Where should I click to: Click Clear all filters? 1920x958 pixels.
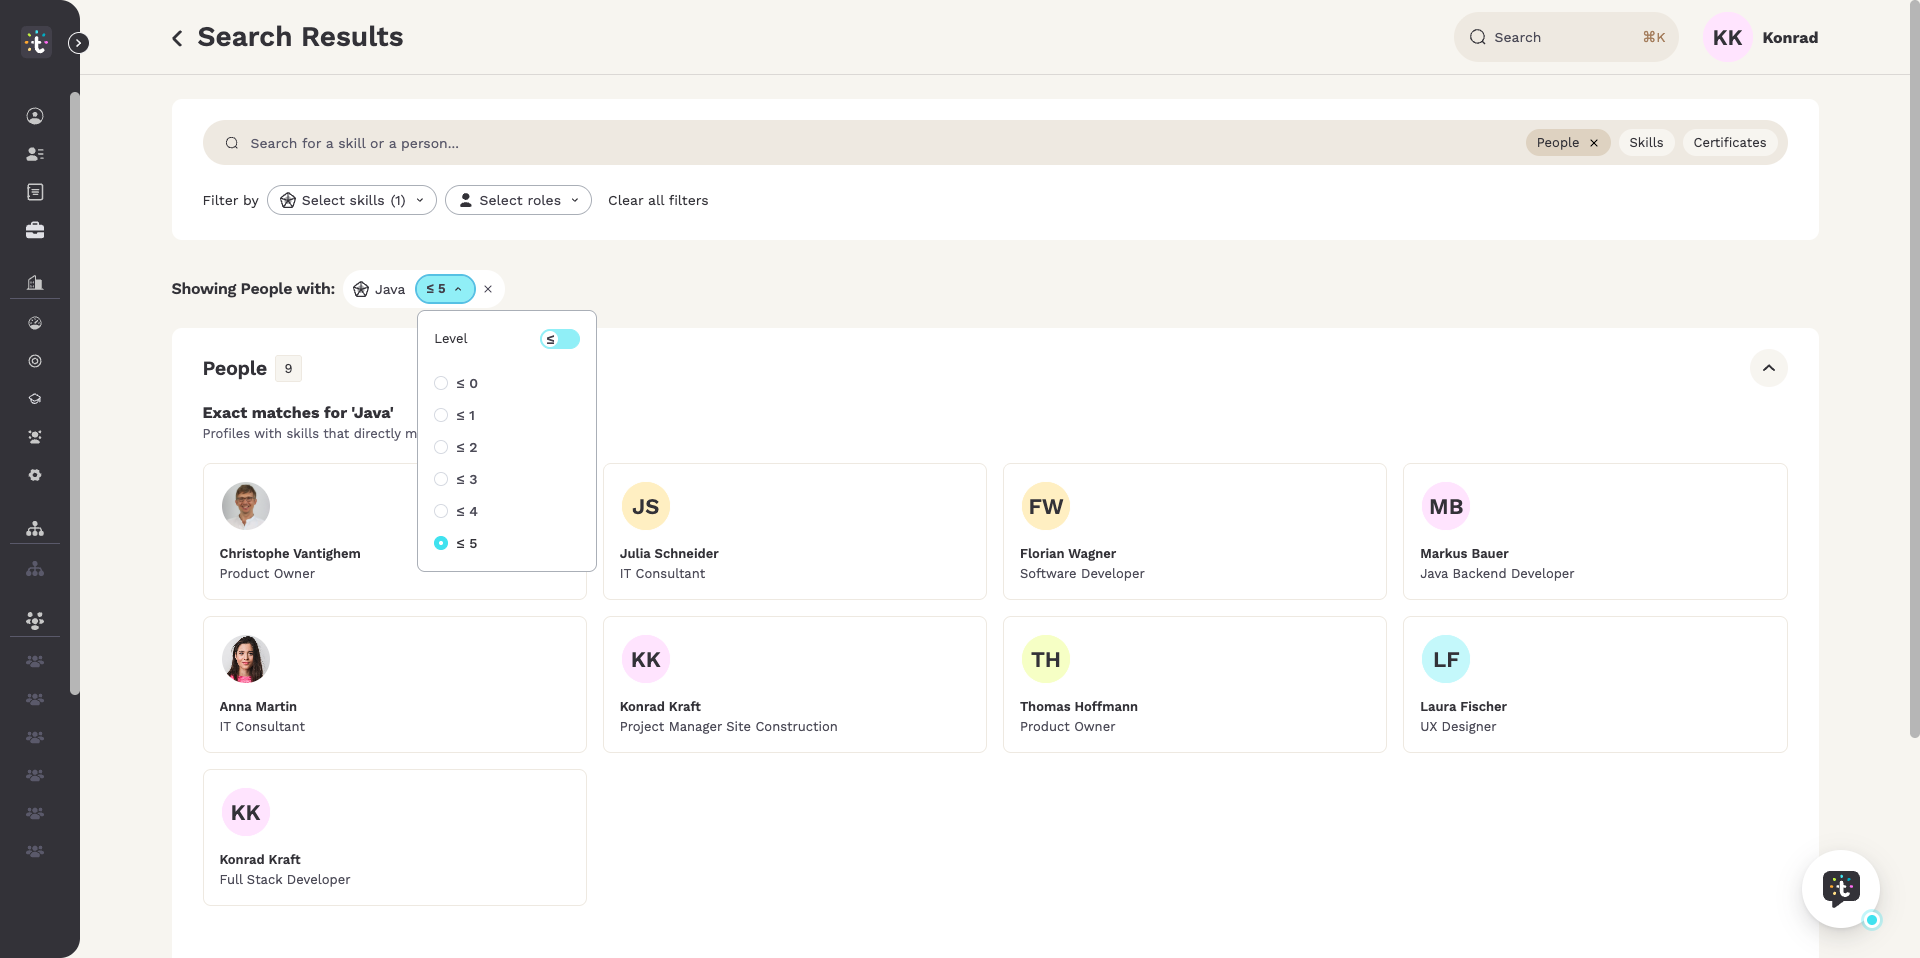[x=658, y=200]
